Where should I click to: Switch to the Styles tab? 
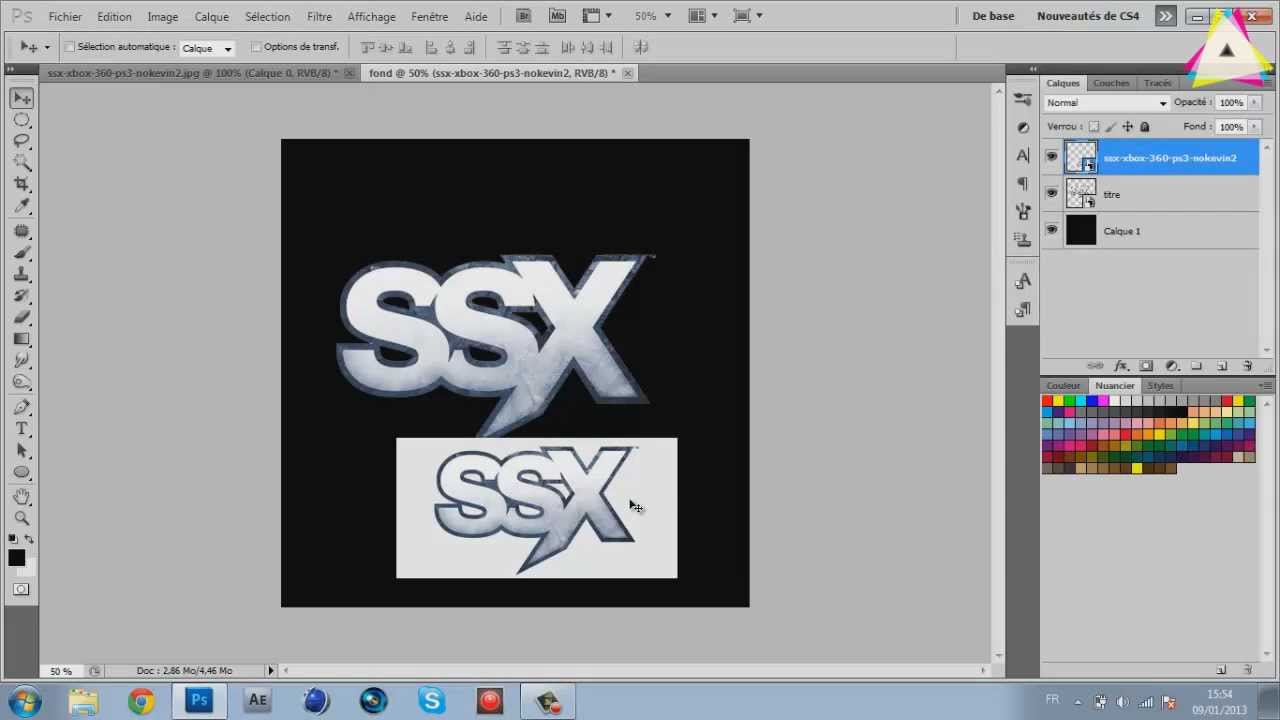click(x=1160, y=386)
